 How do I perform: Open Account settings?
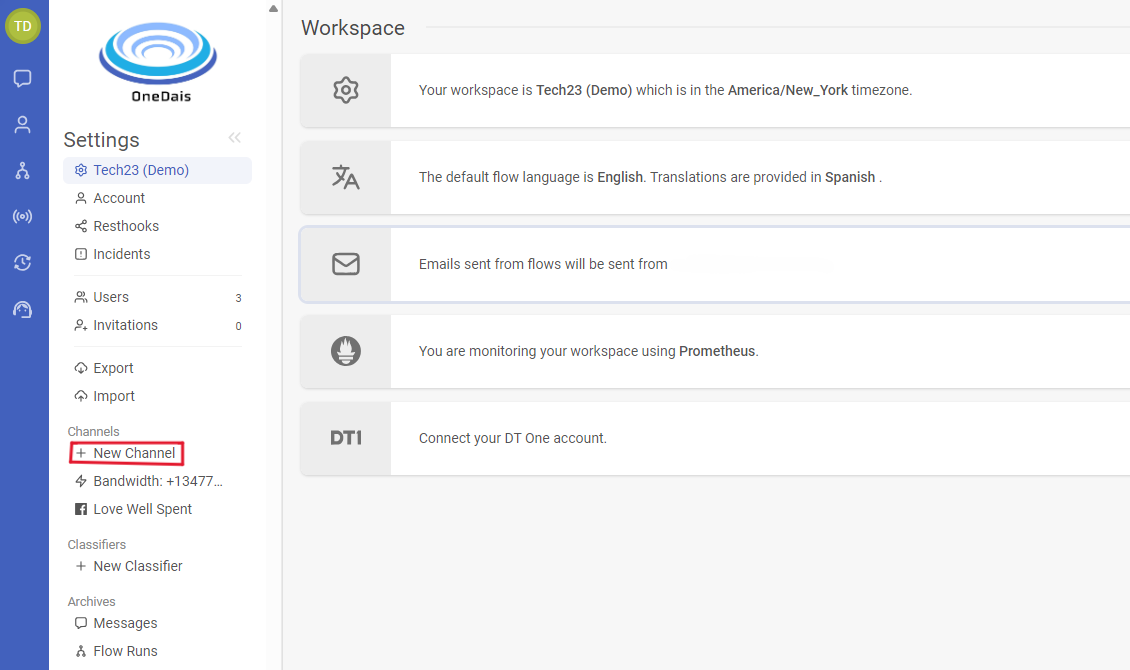119,198
